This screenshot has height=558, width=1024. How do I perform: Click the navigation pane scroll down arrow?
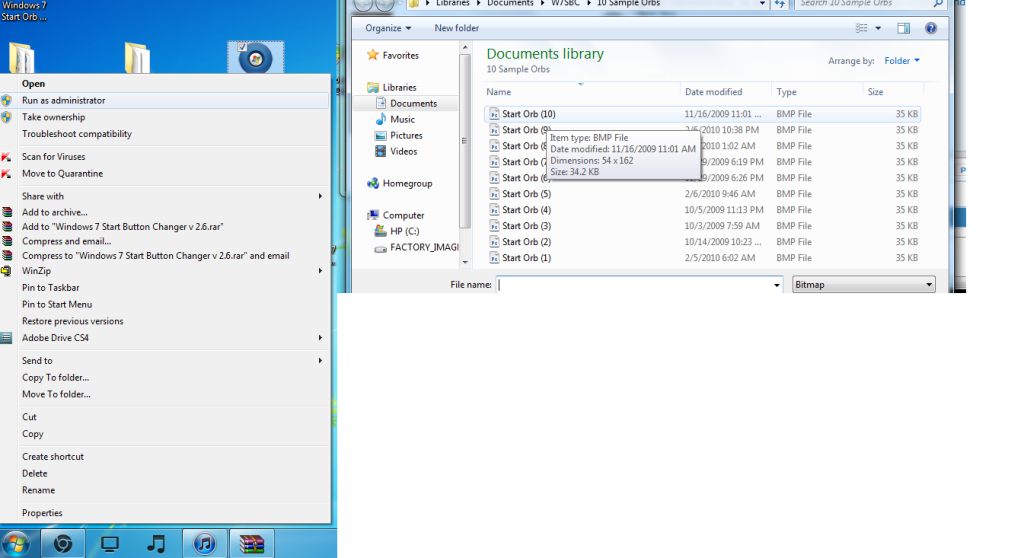click(x=465, y=262)
